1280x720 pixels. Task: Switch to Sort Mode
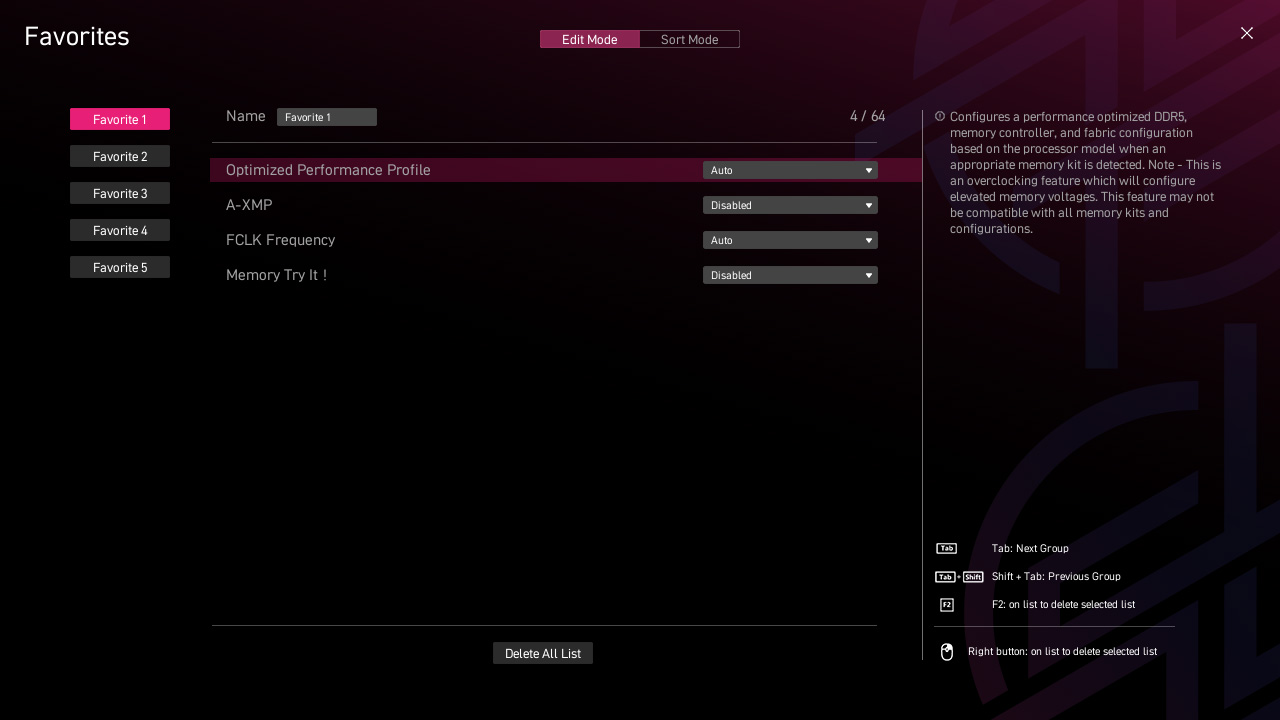pos(689,39)
